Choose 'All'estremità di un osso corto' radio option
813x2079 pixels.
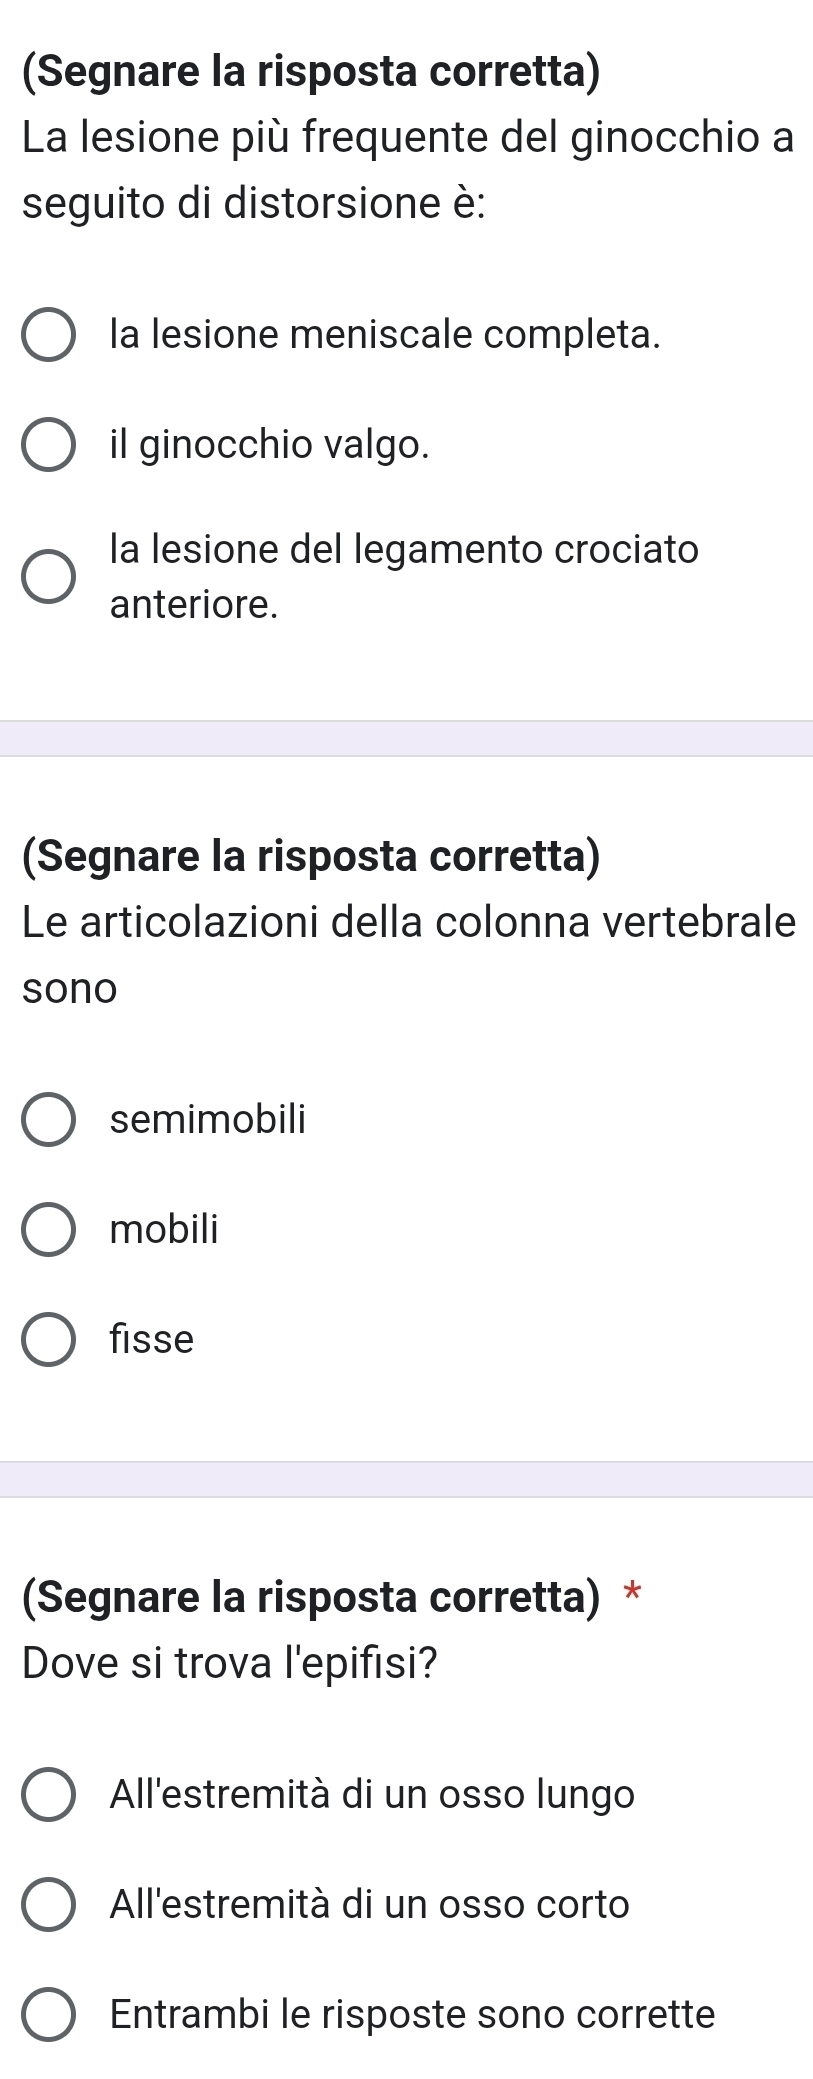[48, 1904]
